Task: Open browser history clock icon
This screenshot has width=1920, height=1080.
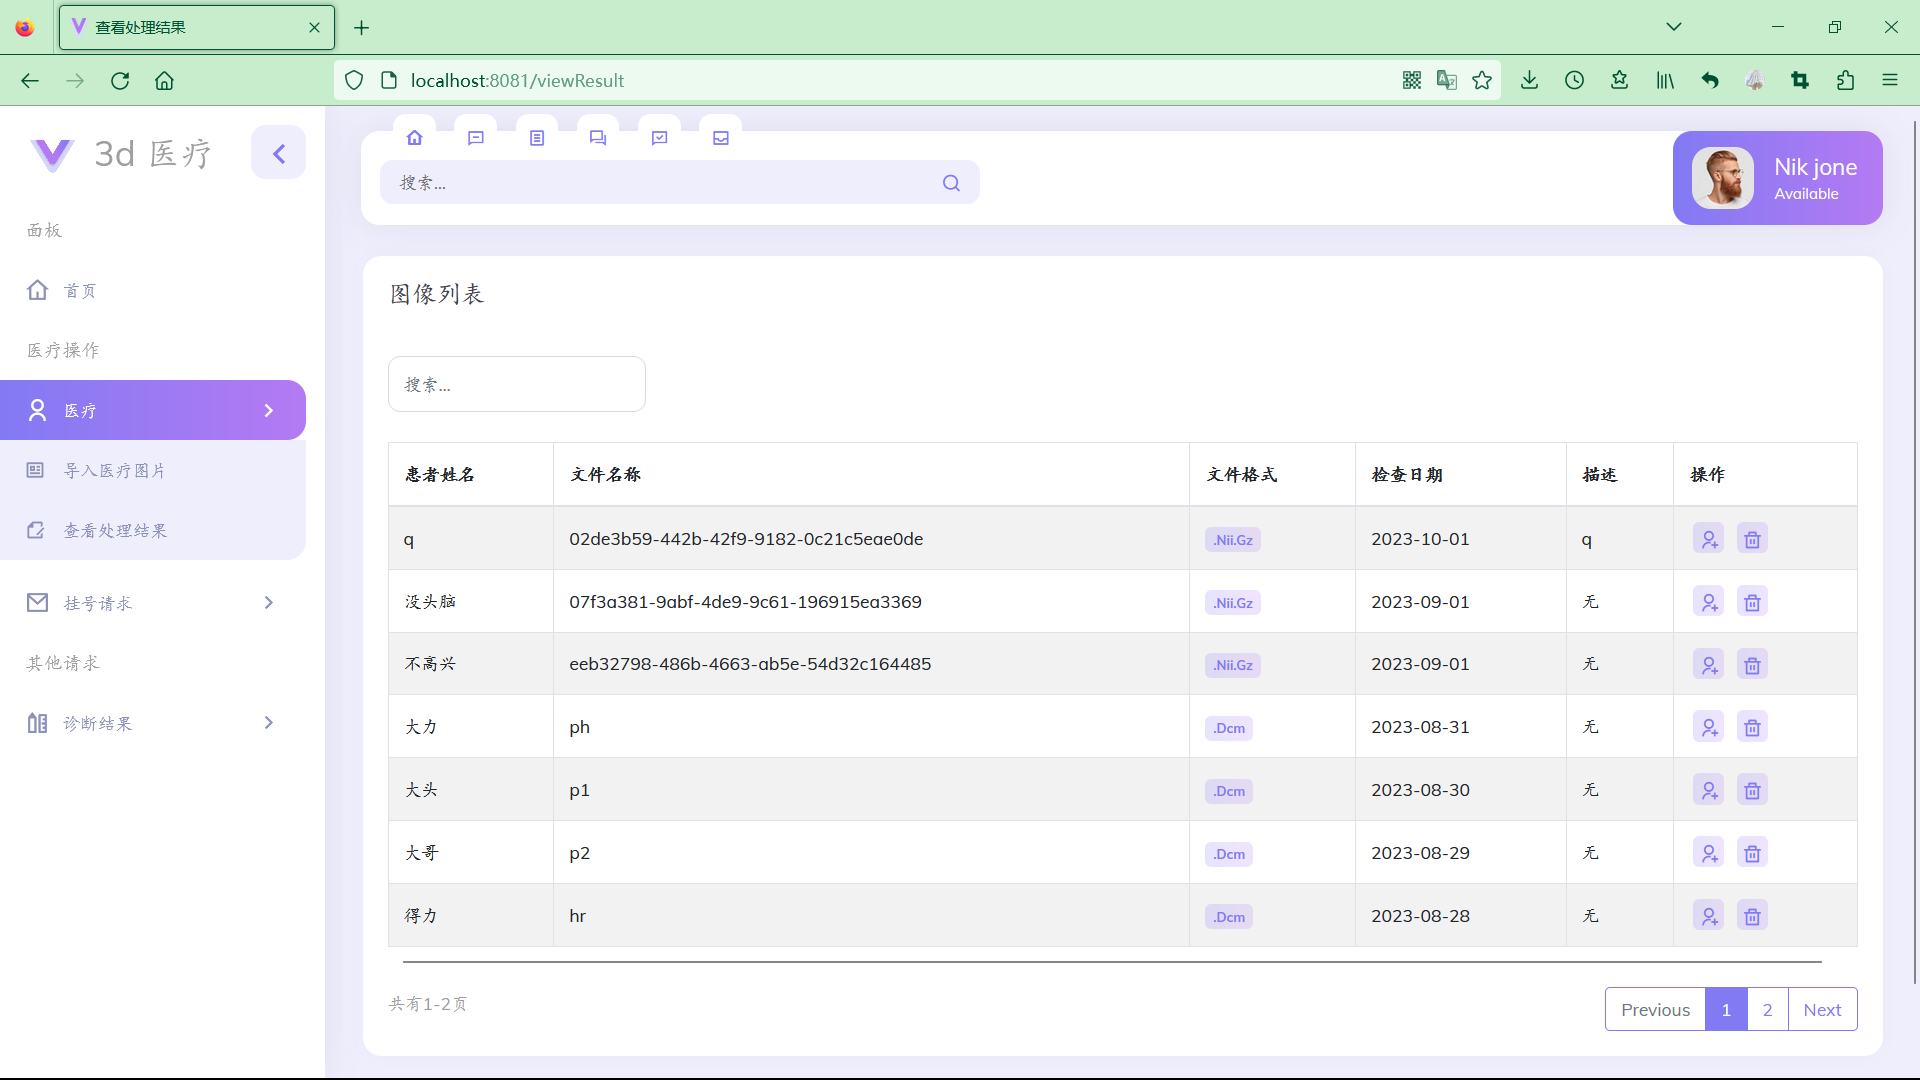Action: click(1574, 80)
